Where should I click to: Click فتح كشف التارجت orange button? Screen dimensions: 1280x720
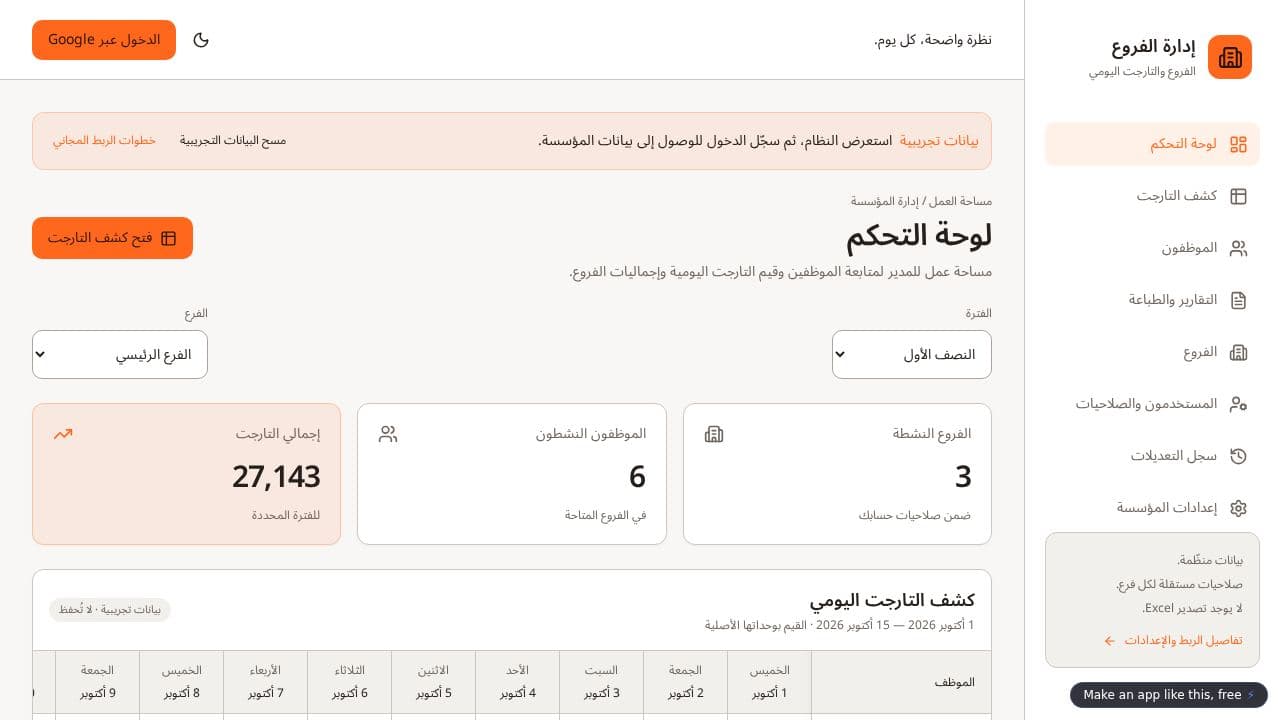(112, 238)
